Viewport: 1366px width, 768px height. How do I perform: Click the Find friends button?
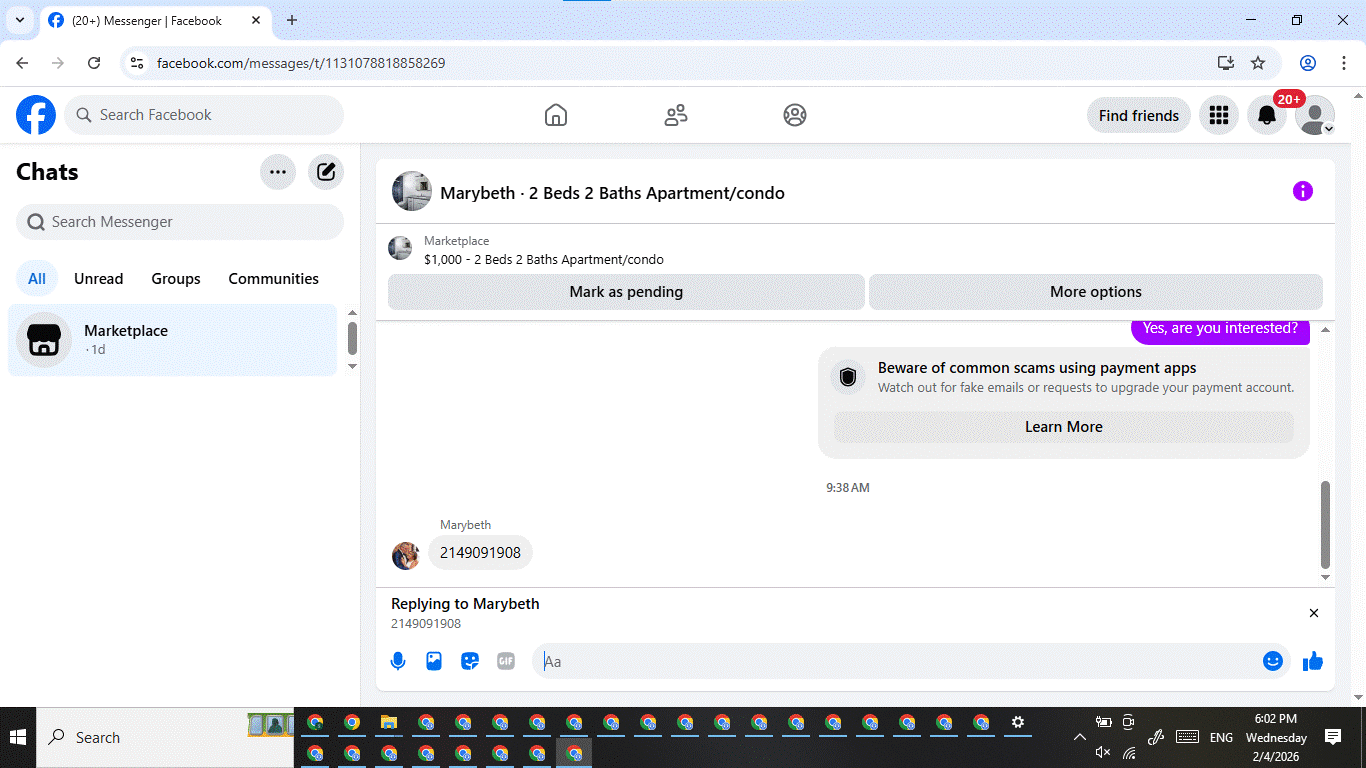[x=1139, y=115]
